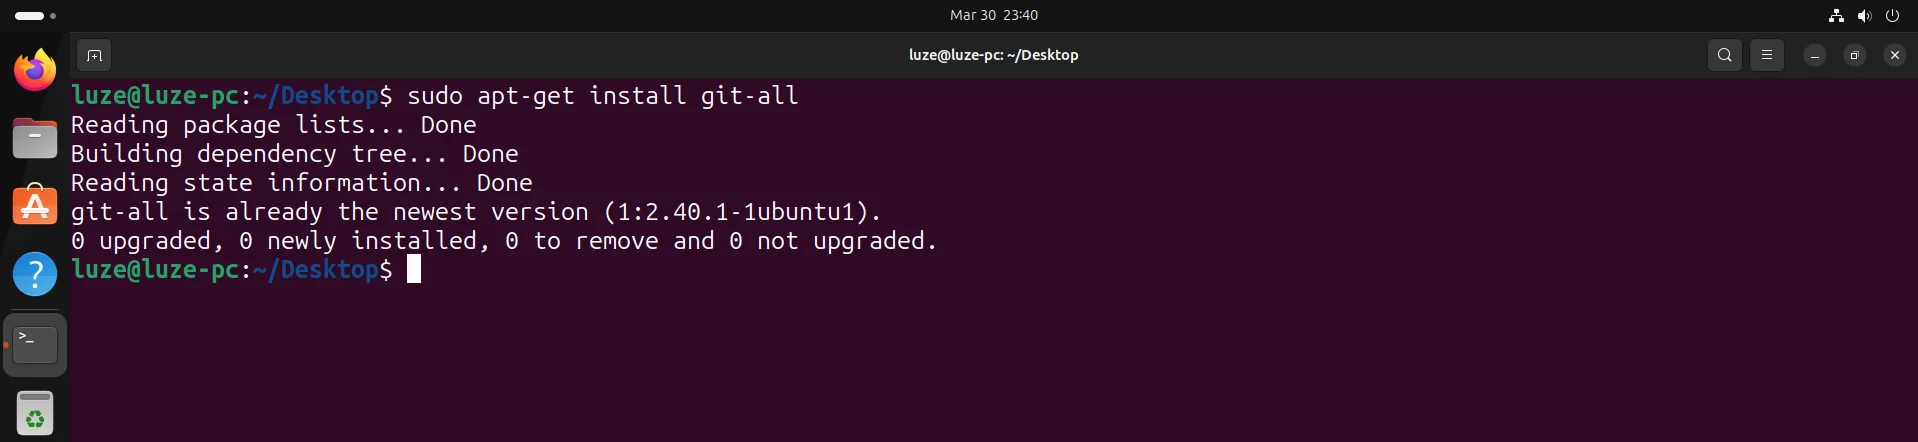The width and height of the screenshot is (1918, 442).
Task: Click the Terminal icon in dock
Action: coord(35,344)
